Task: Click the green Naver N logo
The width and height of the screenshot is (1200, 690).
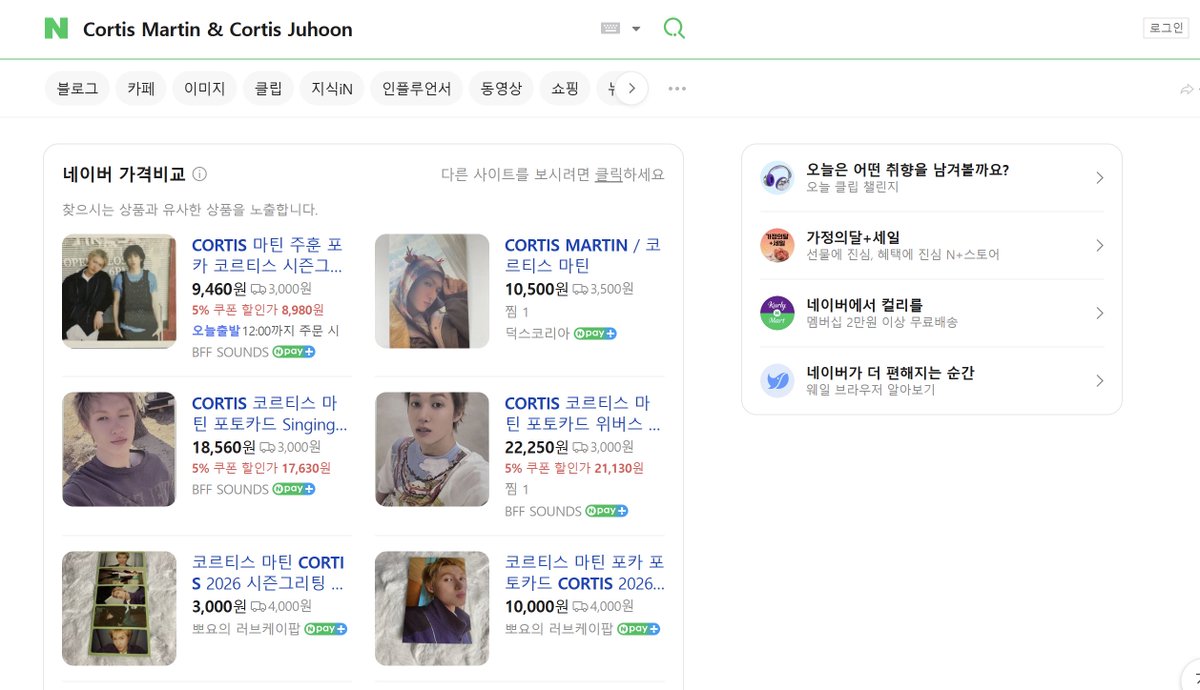Action: (56, 29)
